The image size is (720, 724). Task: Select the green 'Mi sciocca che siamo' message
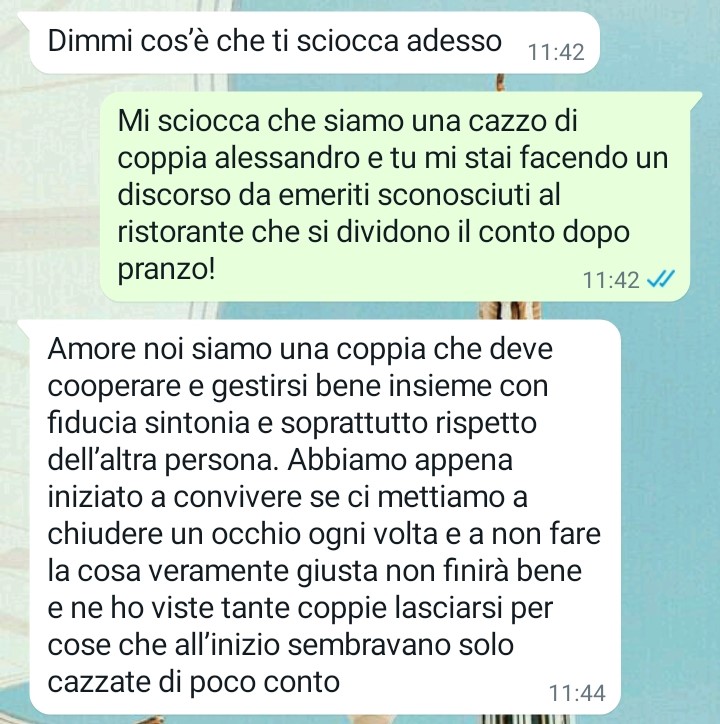click(x=400, y=196)
